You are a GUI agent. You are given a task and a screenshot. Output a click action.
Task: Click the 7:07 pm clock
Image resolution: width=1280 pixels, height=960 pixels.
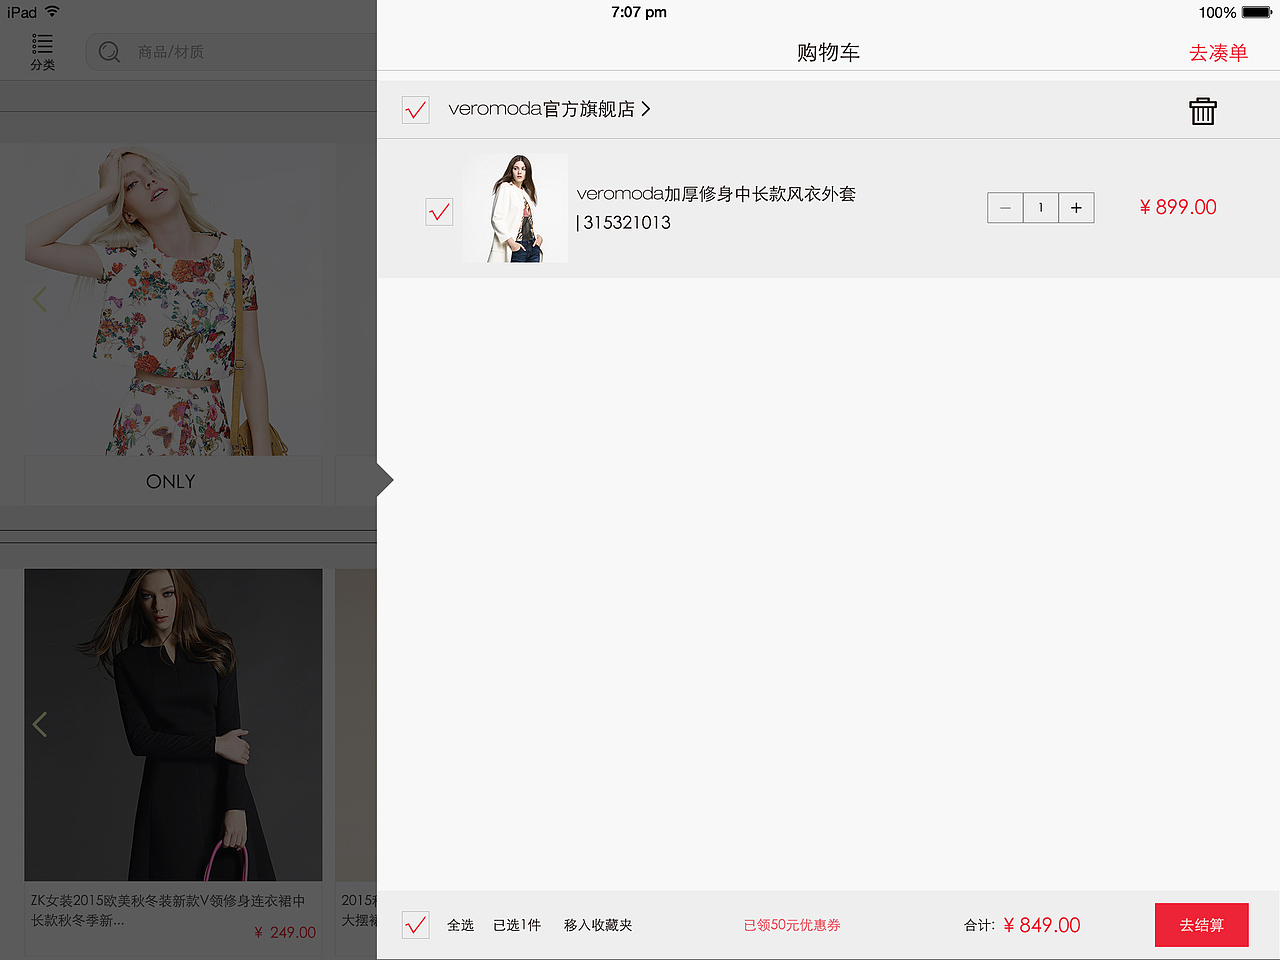click(639, 12)
